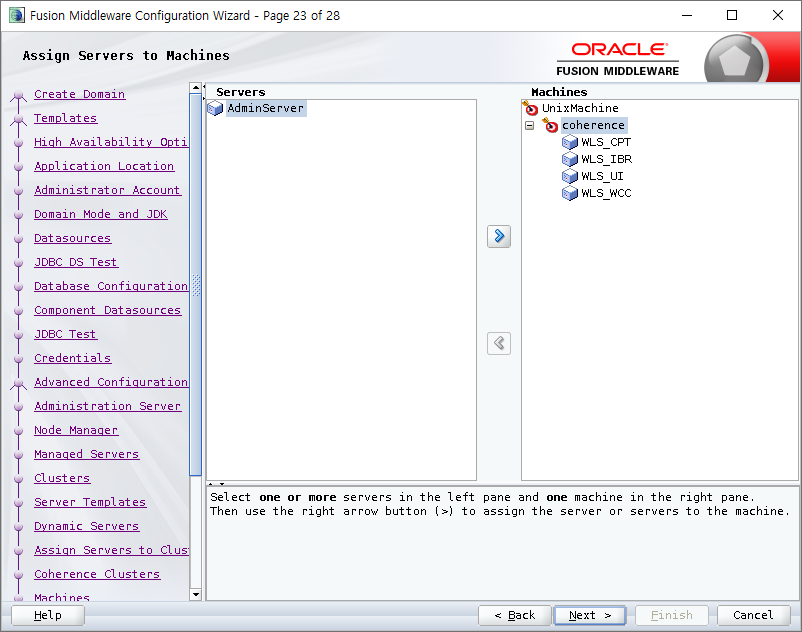This screenshot has height=632, width=802.
Task: Open the Managed Servers step
Action: click(86, 455)
